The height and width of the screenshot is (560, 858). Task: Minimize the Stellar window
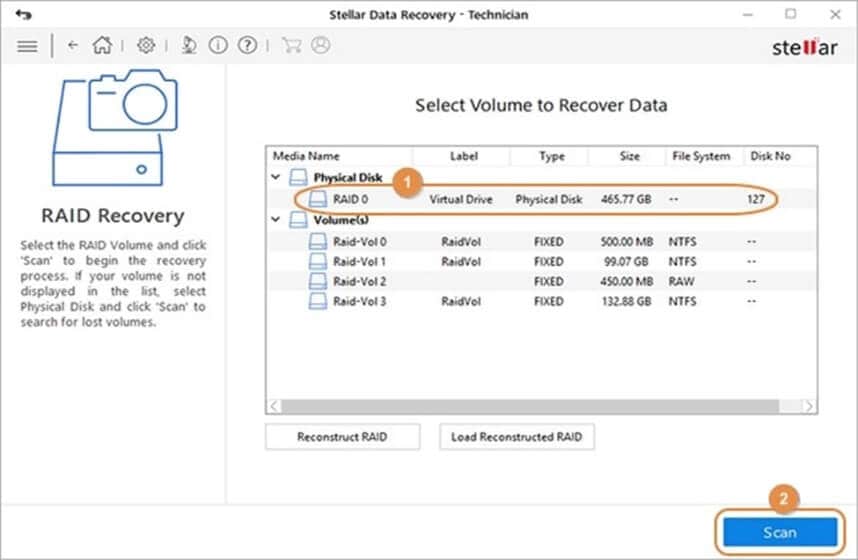pos(747,14)
